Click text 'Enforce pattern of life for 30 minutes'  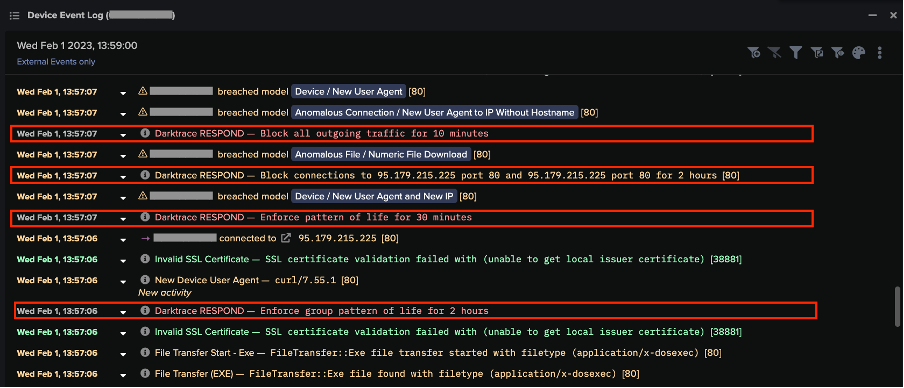(366, 217)
